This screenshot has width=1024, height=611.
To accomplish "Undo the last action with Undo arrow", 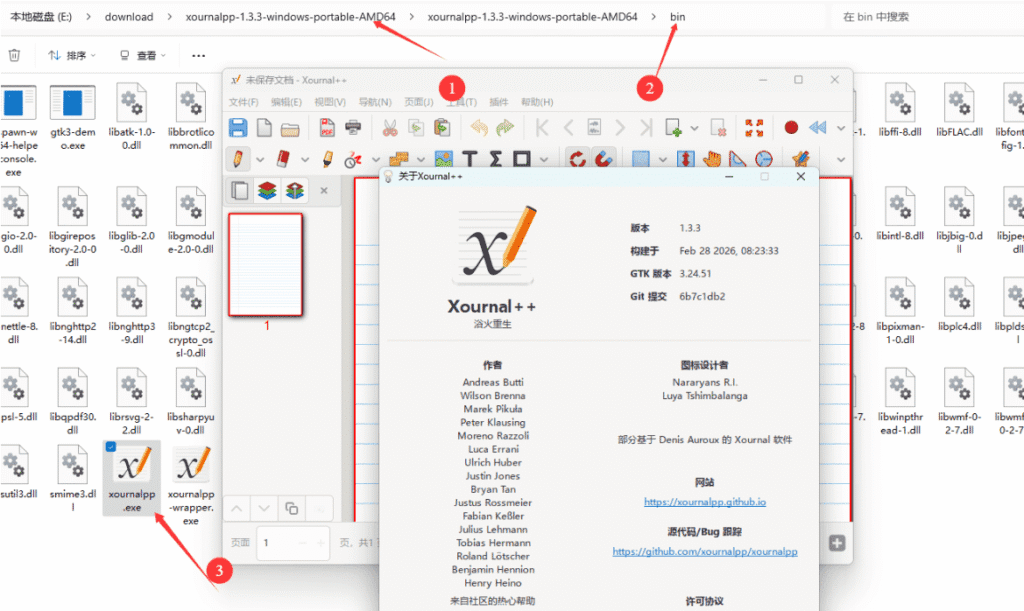I will click(479, 127).
